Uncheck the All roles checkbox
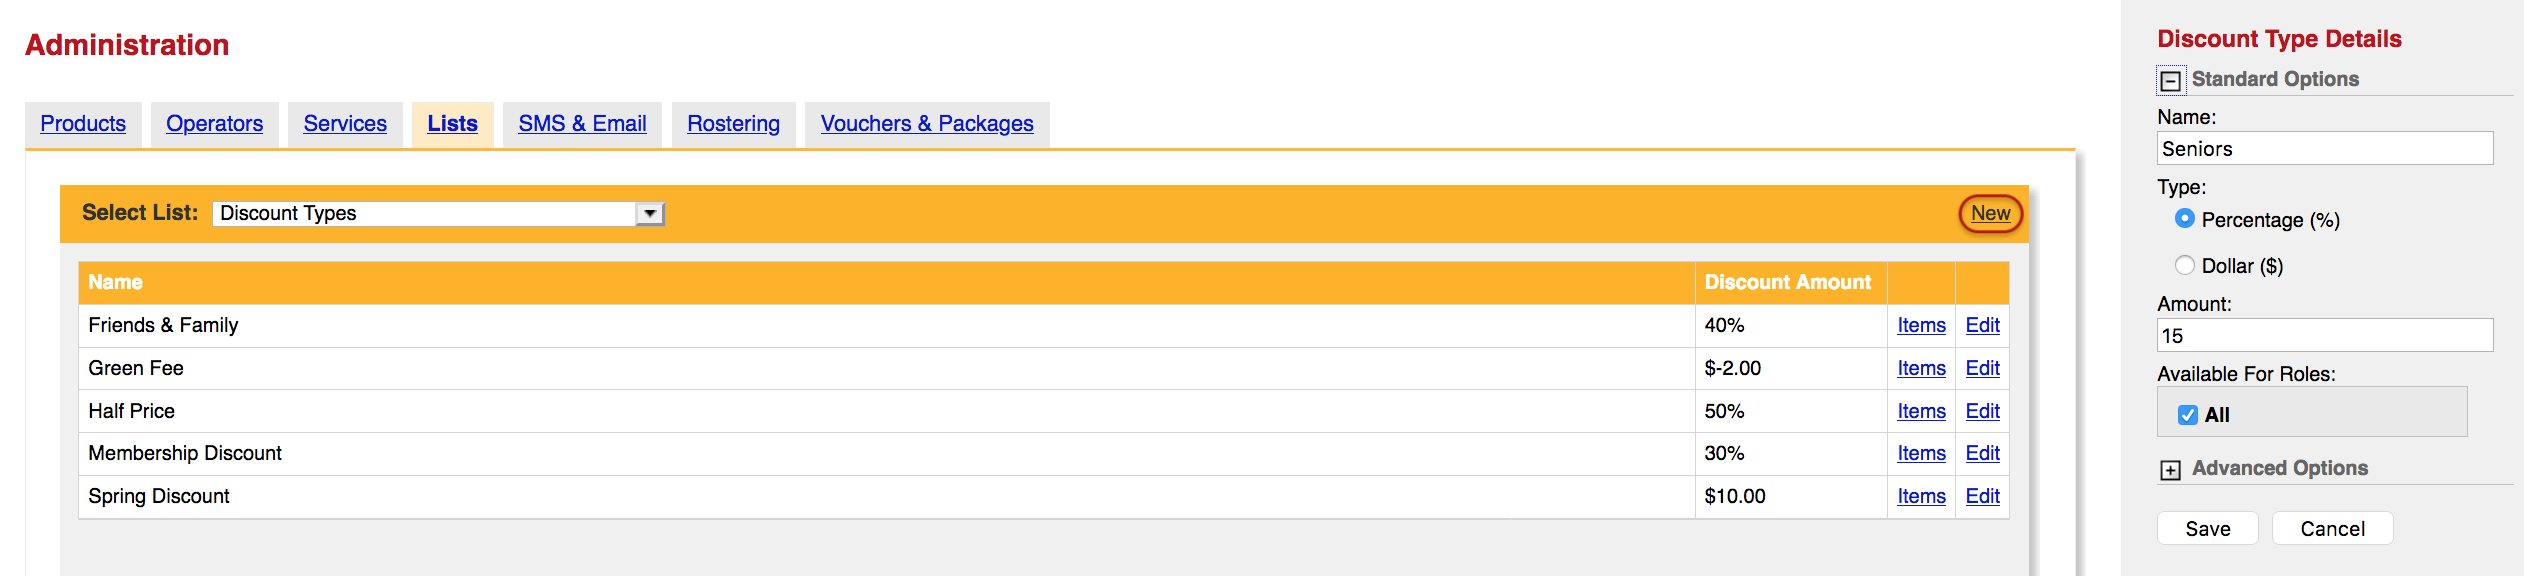The height and width of the screenshot is (576, 2524). 2188,415
